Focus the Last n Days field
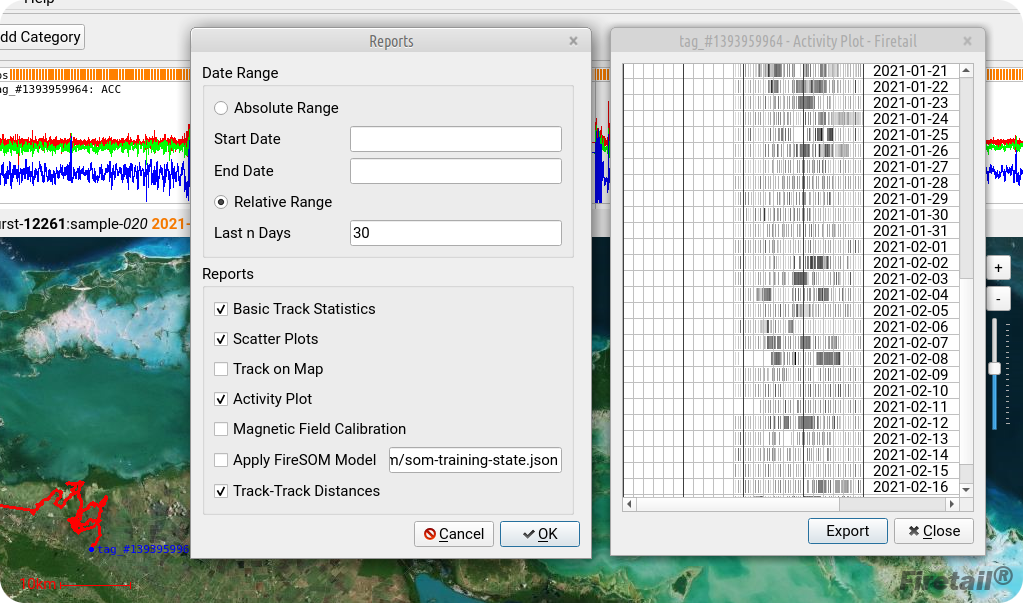Viewport: 1023px width, 603px height. (455, 233)
